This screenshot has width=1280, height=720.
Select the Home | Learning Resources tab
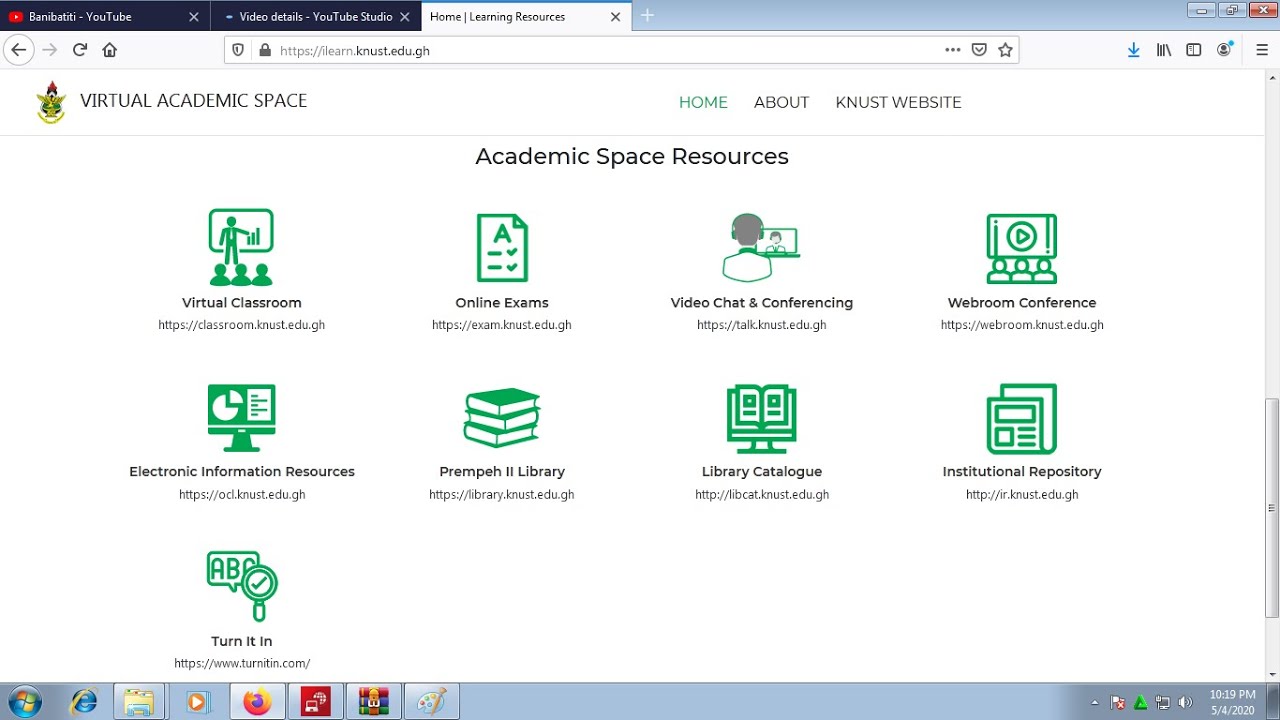(x=526, y=16)
